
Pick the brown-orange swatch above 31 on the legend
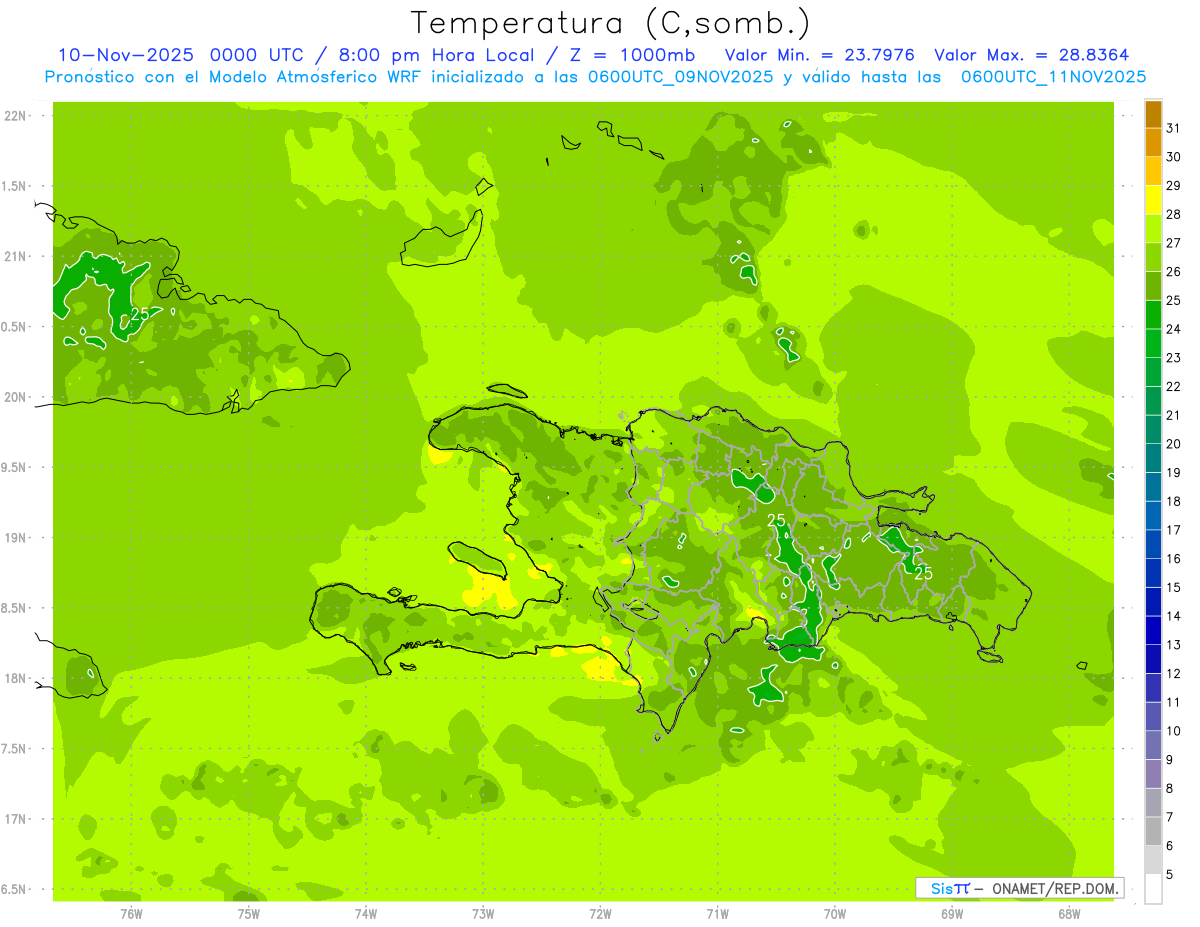point(1153,114)
